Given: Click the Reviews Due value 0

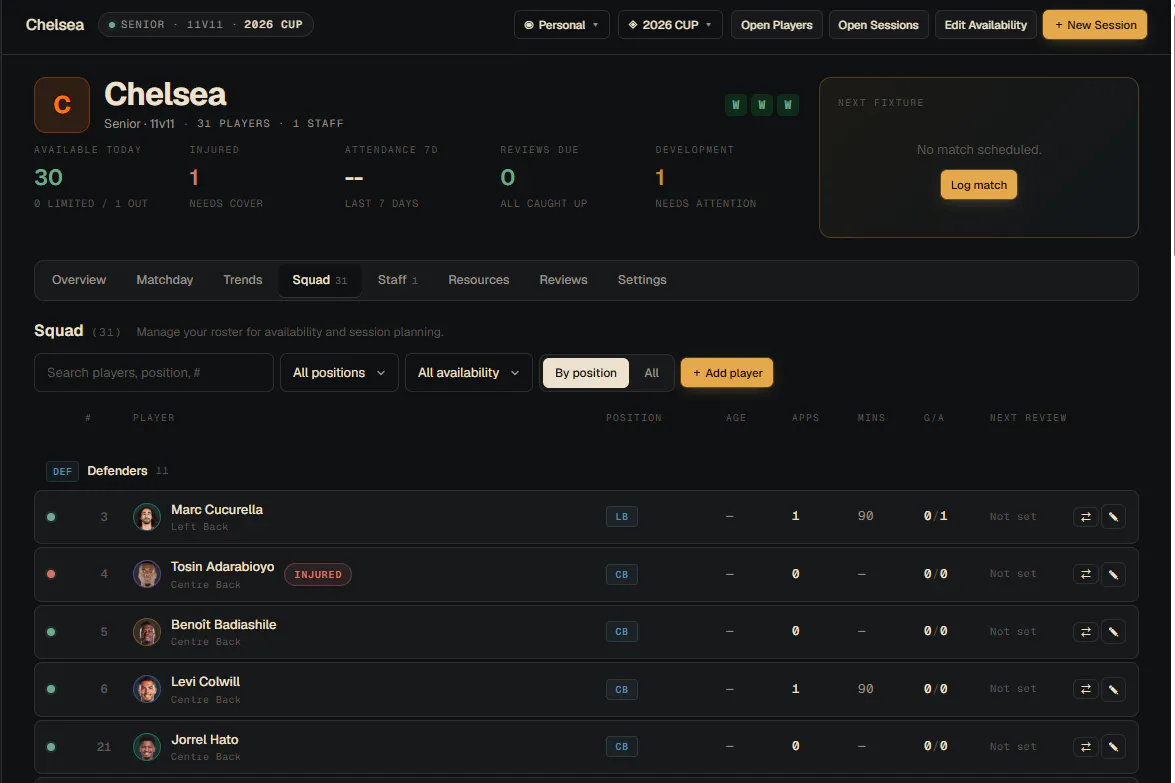Looking at the screenshot, I should [x=507, y=178].
